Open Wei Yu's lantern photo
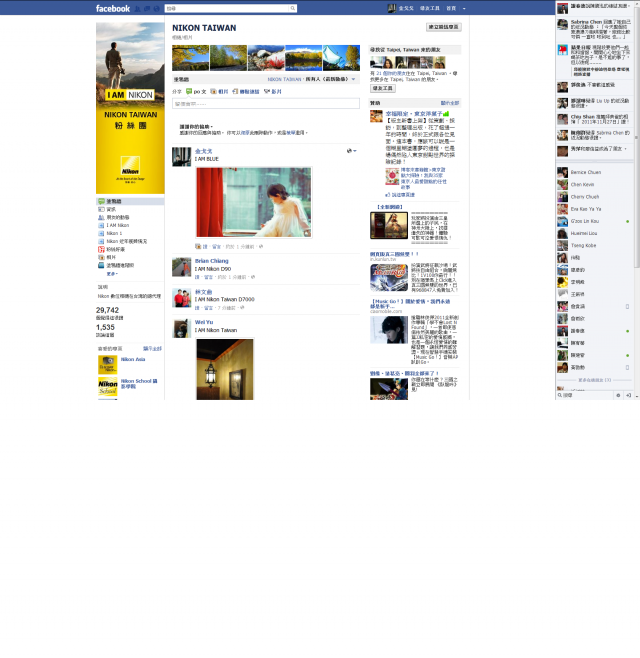 [x=225, y=369]
